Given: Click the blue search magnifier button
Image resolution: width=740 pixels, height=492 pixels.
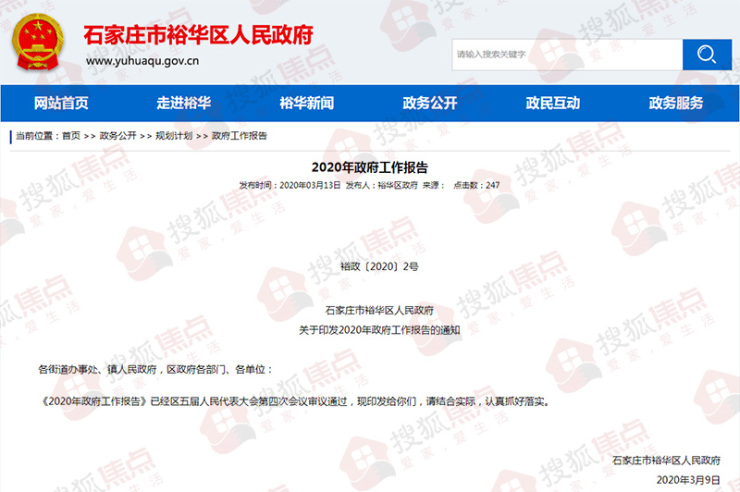Looking at the screenshot, I should tap(706, 55).
